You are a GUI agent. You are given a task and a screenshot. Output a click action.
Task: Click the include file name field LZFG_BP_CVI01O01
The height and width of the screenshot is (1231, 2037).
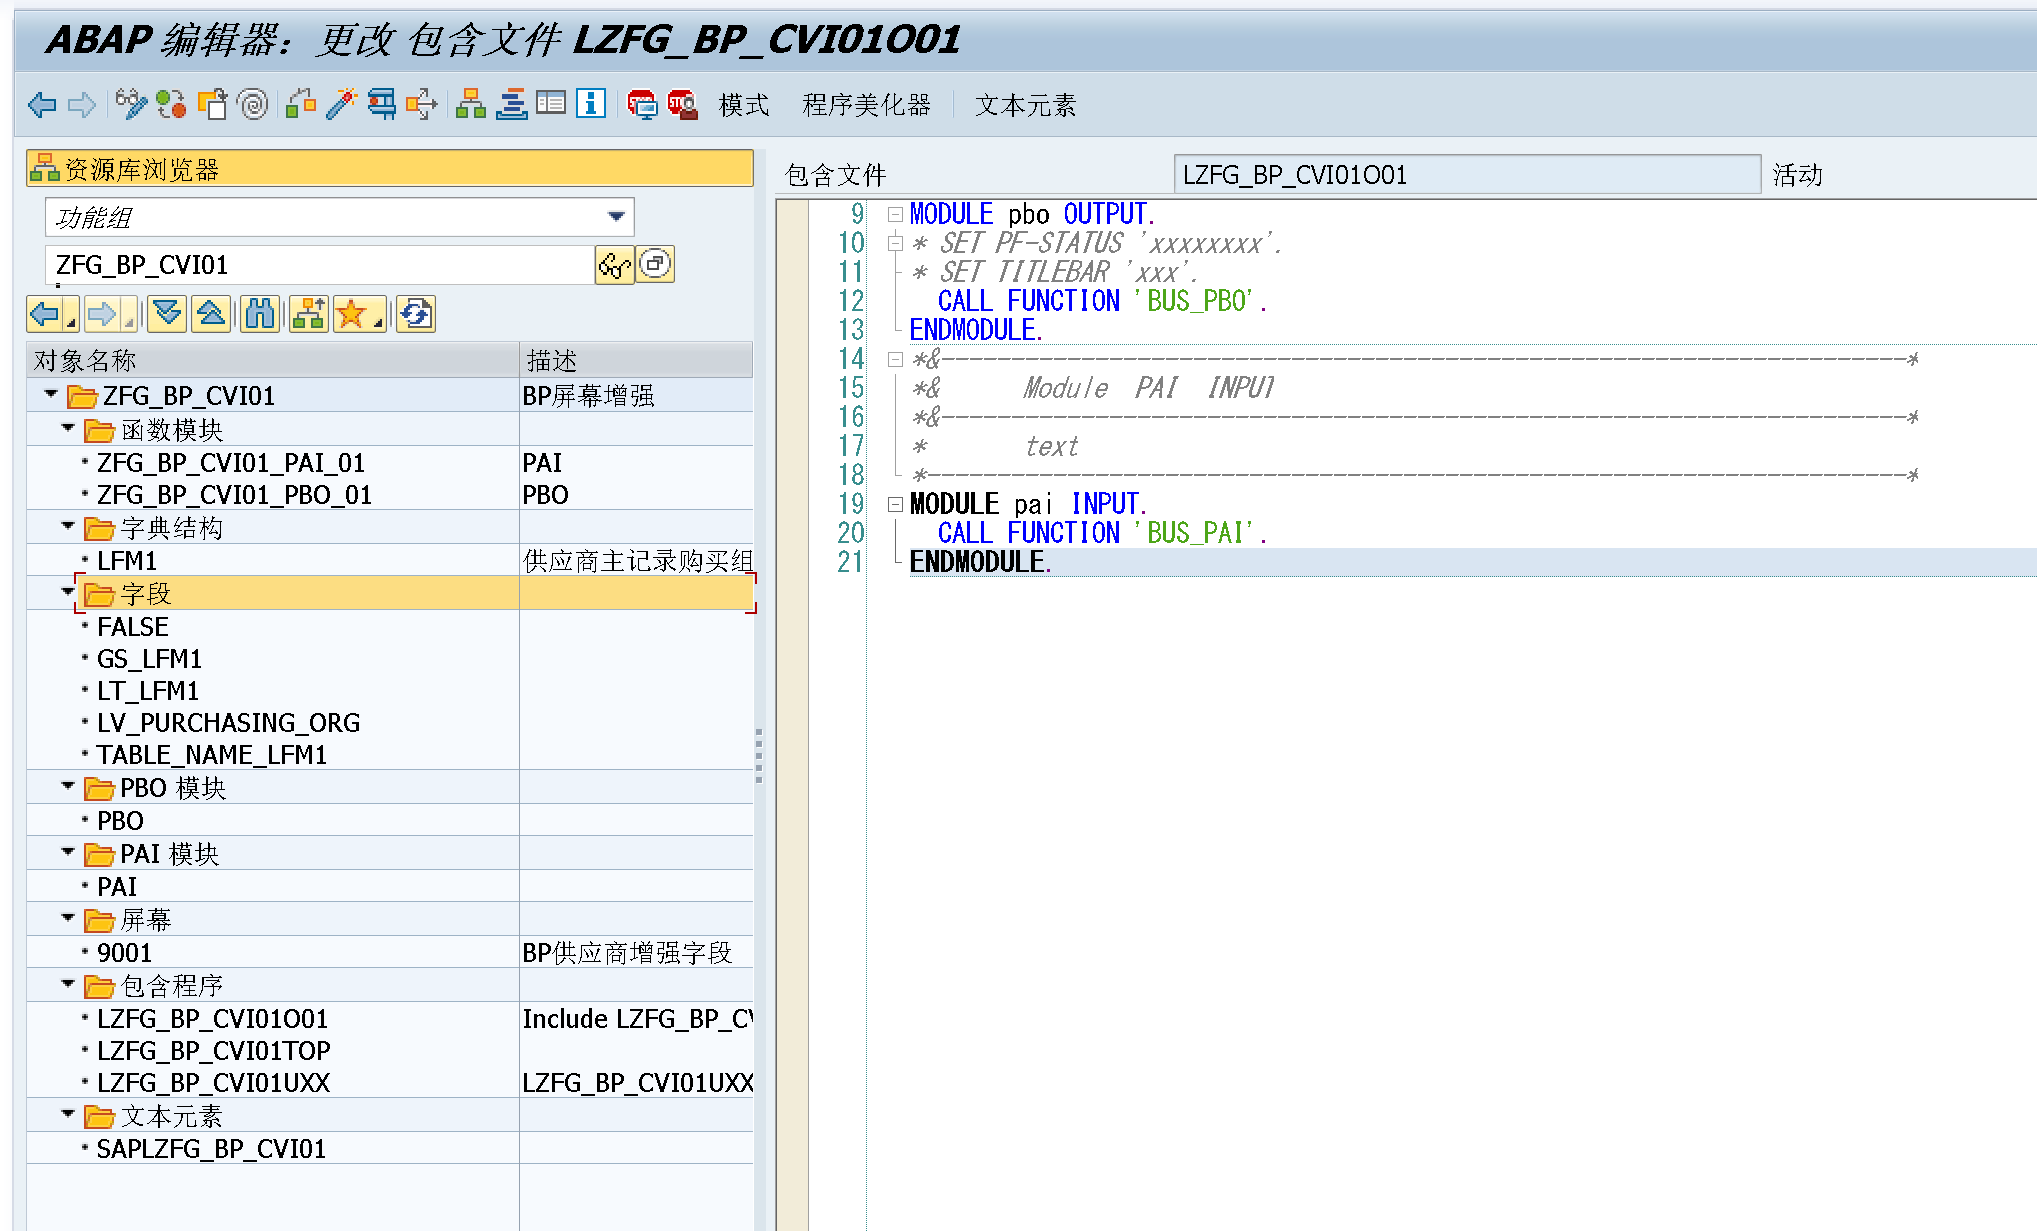pyautogui.click(x=1465, y=175)
